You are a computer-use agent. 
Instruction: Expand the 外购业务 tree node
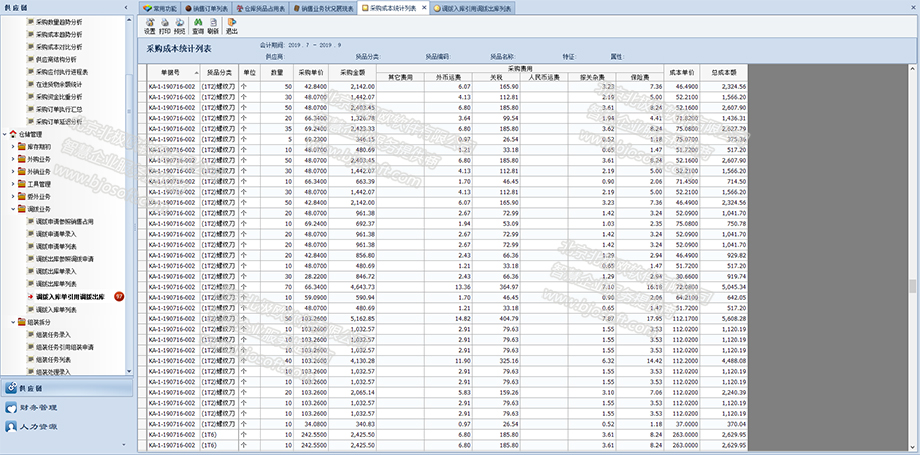click(x=13, y=159)
